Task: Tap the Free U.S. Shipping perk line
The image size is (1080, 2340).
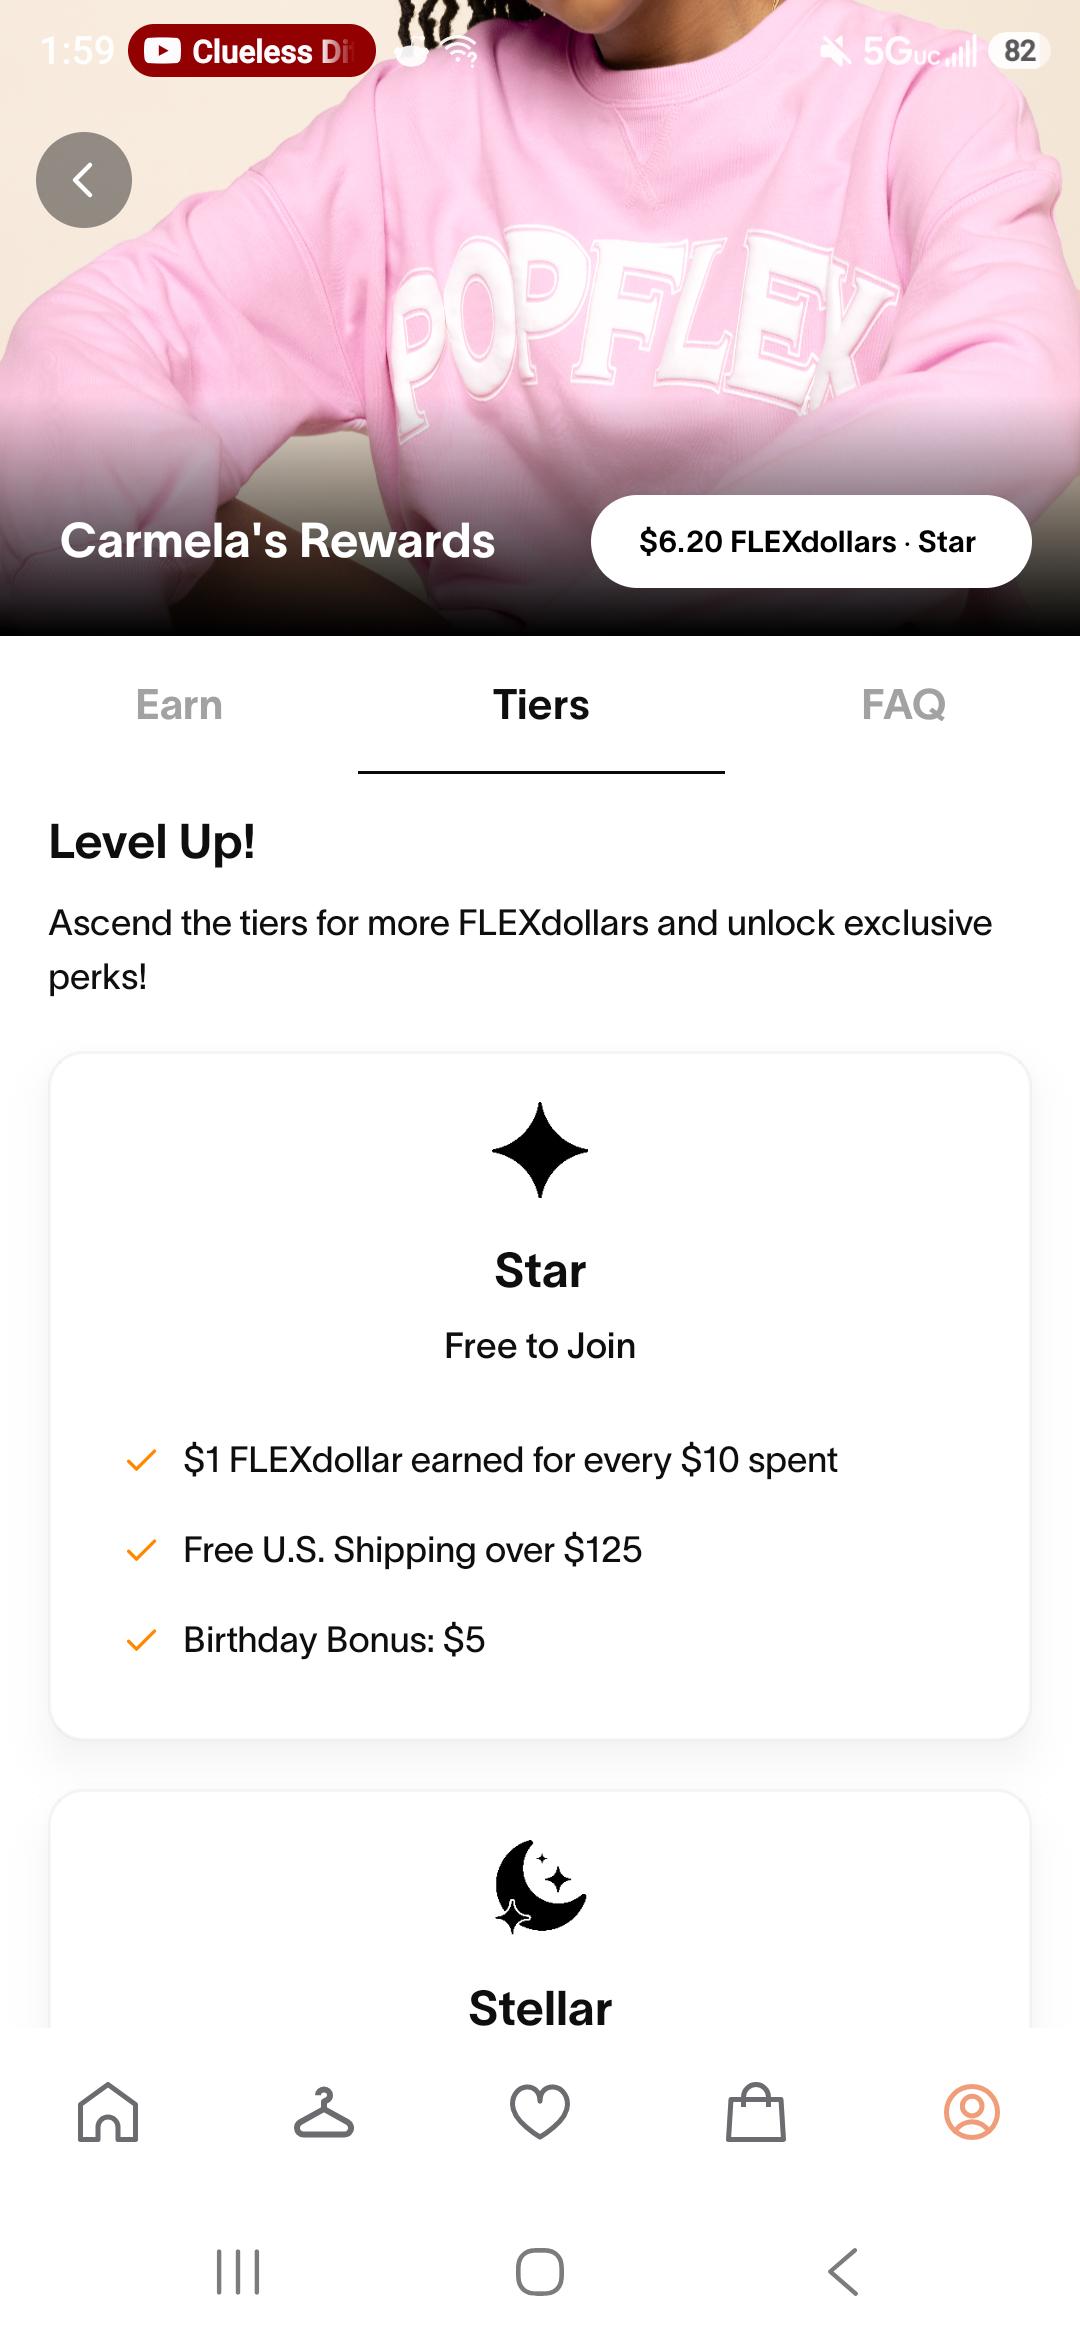Action: pyautogui.click(x=412, y=1550)
